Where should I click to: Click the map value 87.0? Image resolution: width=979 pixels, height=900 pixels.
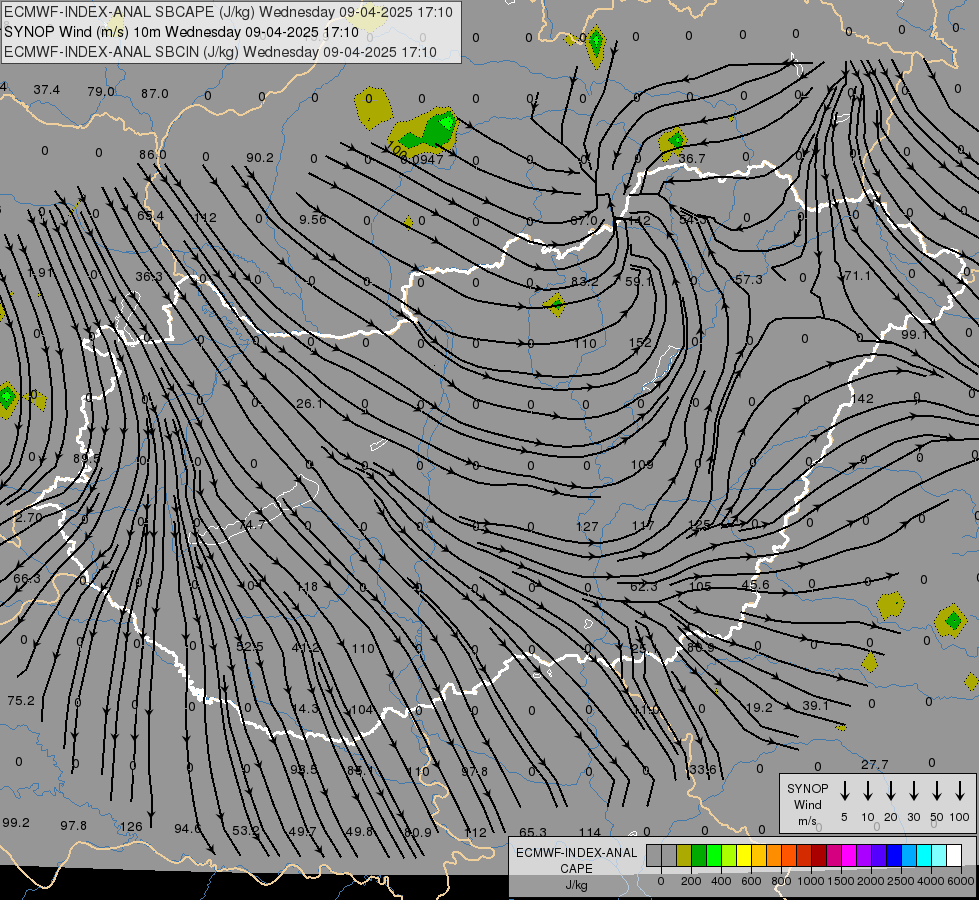[x=154, y=94]
